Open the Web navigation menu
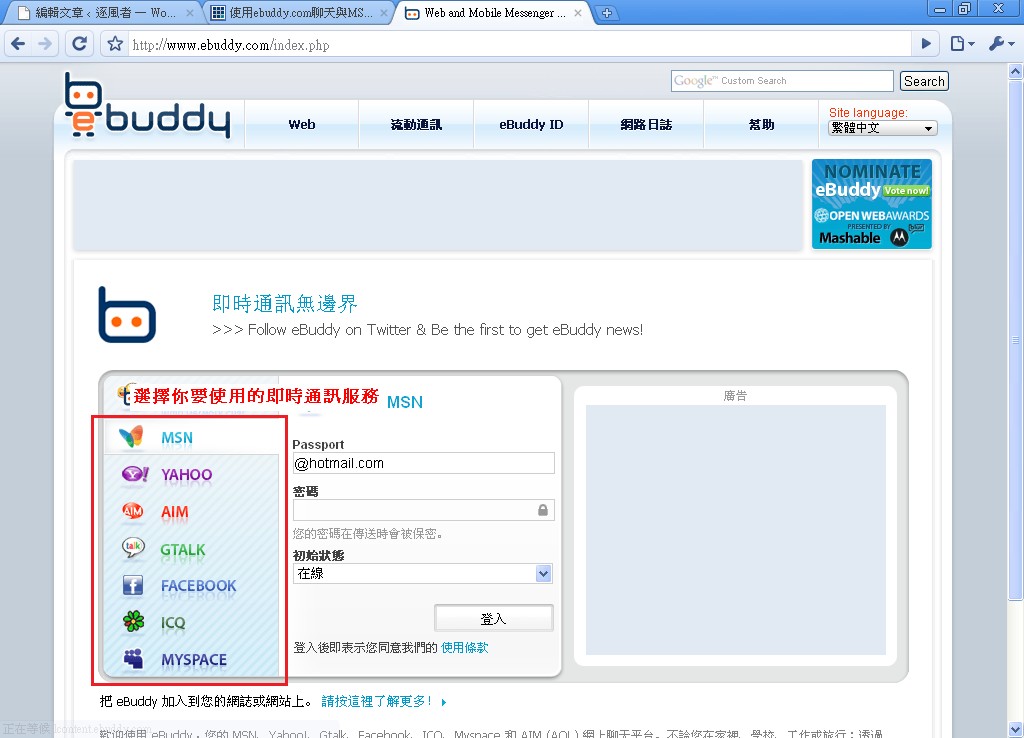The height and width of the screenshot is (738, 1024). (x=302, y=124)
